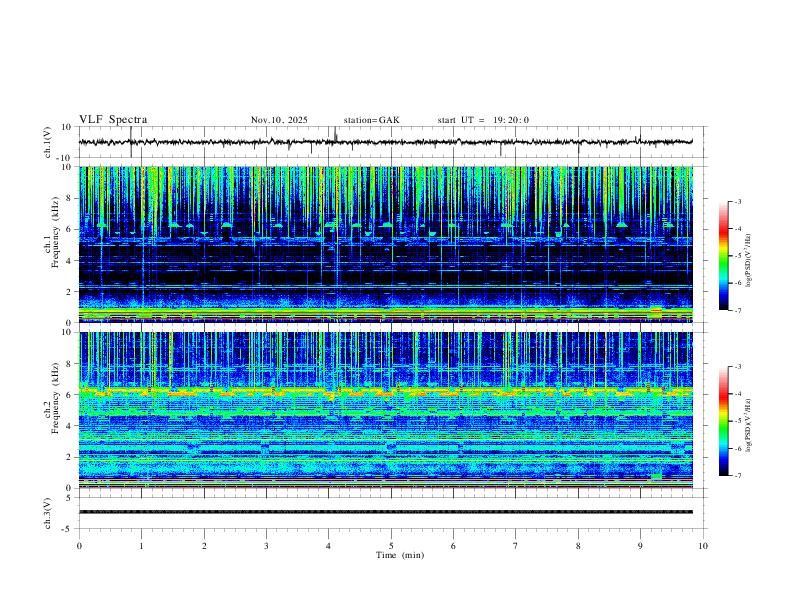Click the ch.1 colorbar log(PSD) label

(x=748, y=261)
